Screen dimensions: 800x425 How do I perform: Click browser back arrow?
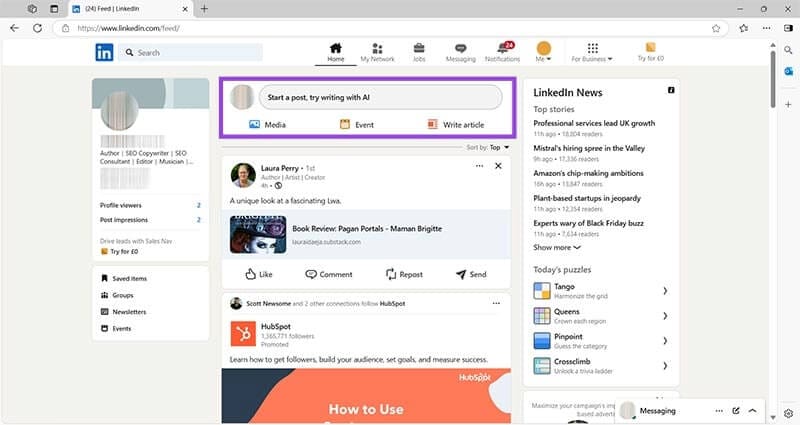[x=14, y=28]
